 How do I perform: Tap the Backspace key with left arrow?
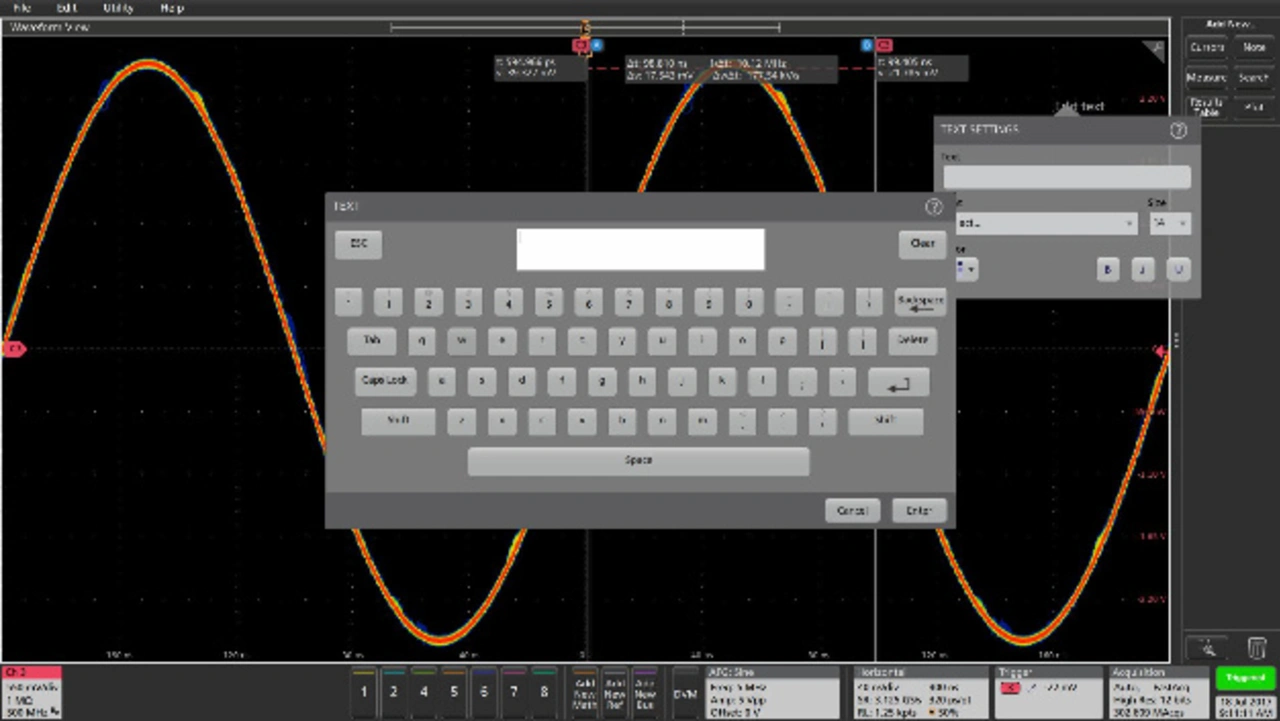coord(920,303)
